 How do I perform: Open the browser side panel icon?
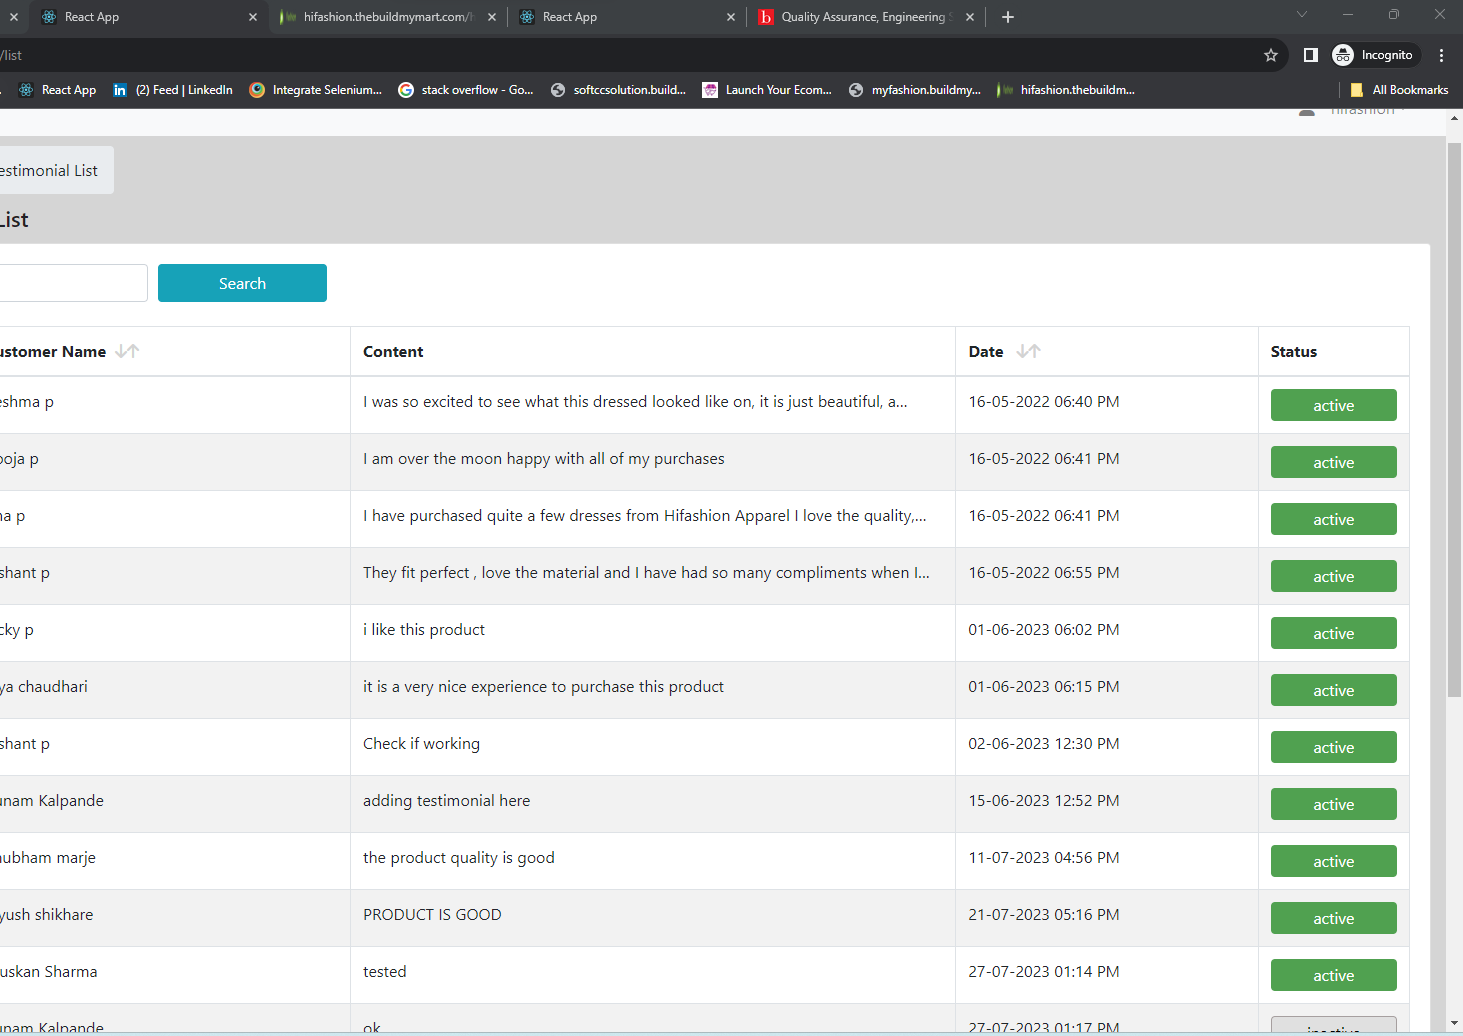tap(1310, 55)
